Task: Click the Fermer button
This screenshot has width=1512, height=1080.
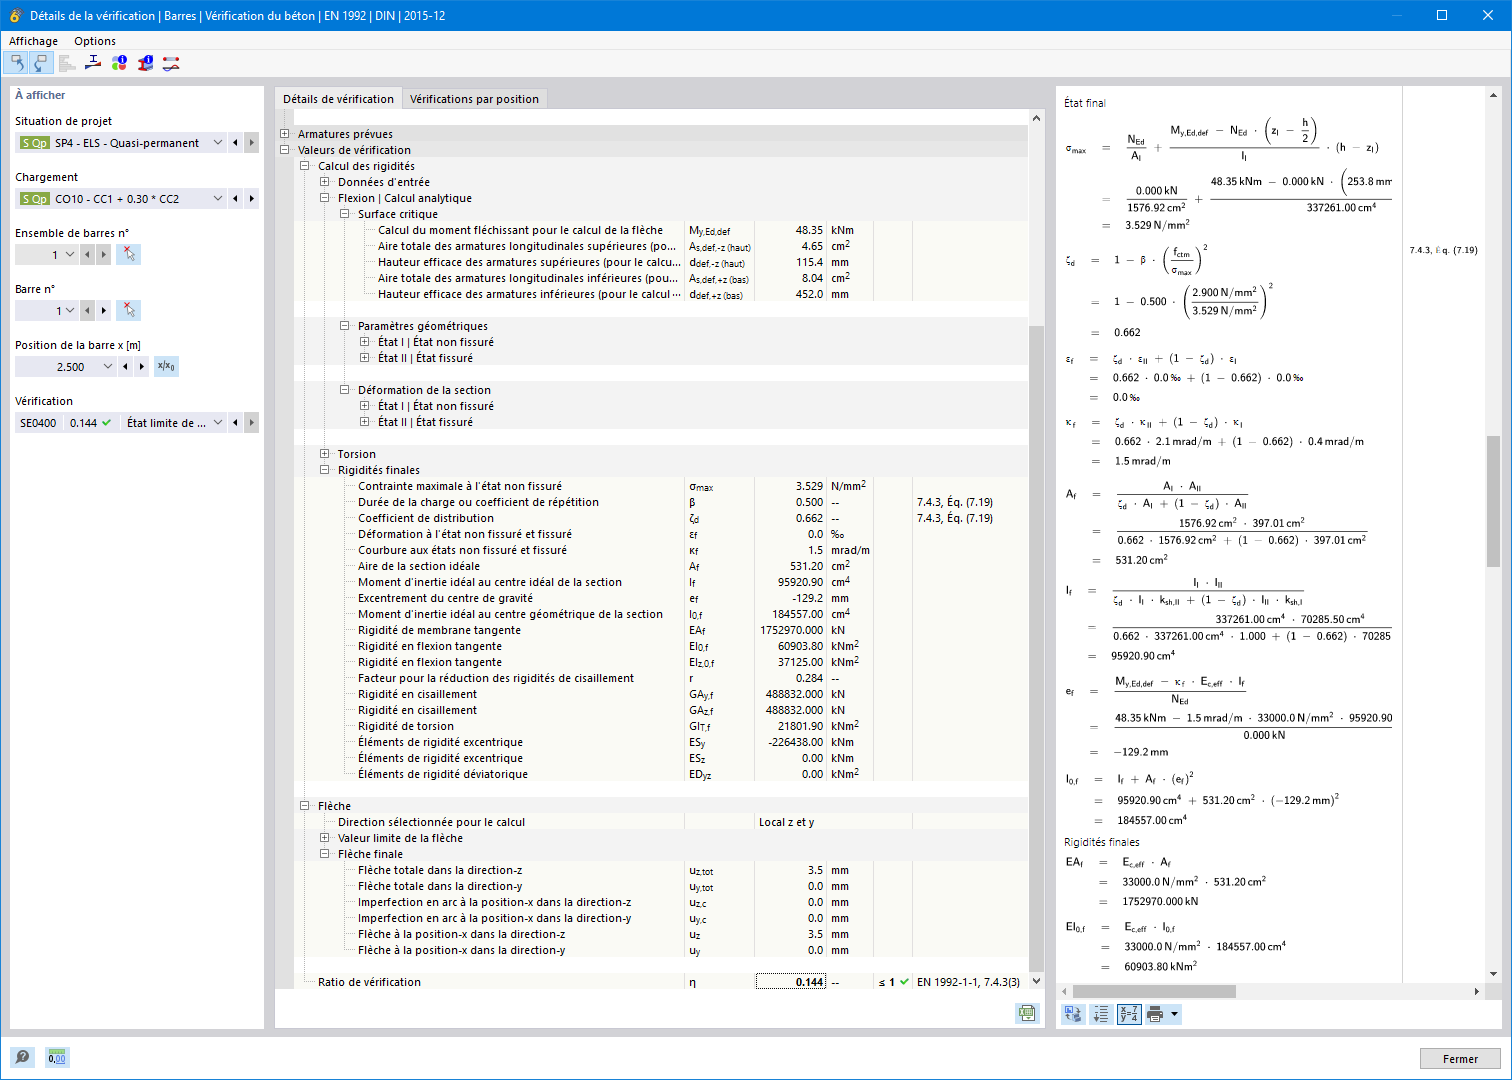Action: click(1460, 1059)
